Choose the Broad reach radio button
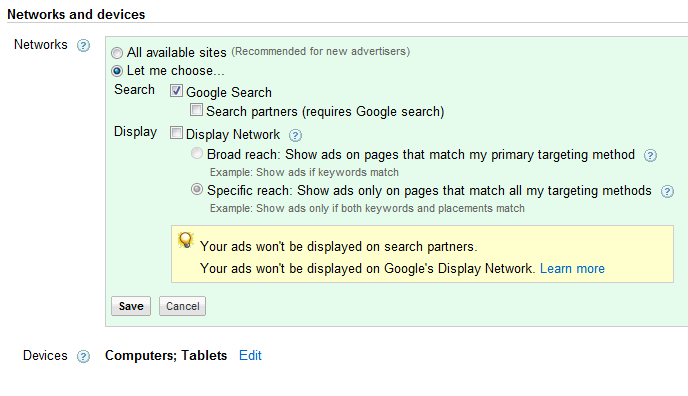This screenshot has height=396, width=688. 197,153
